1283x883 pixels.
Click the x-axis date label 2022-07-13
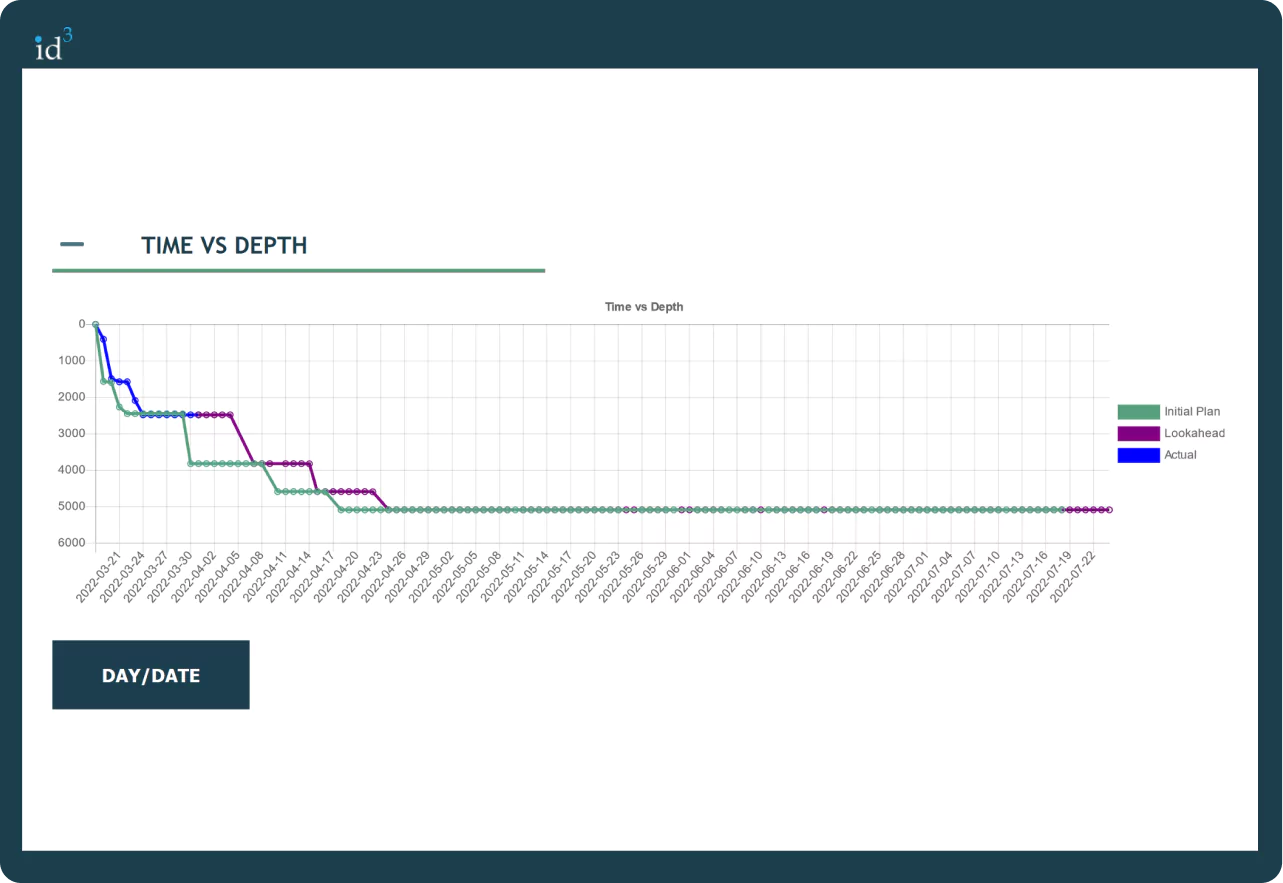coord(999,575)
